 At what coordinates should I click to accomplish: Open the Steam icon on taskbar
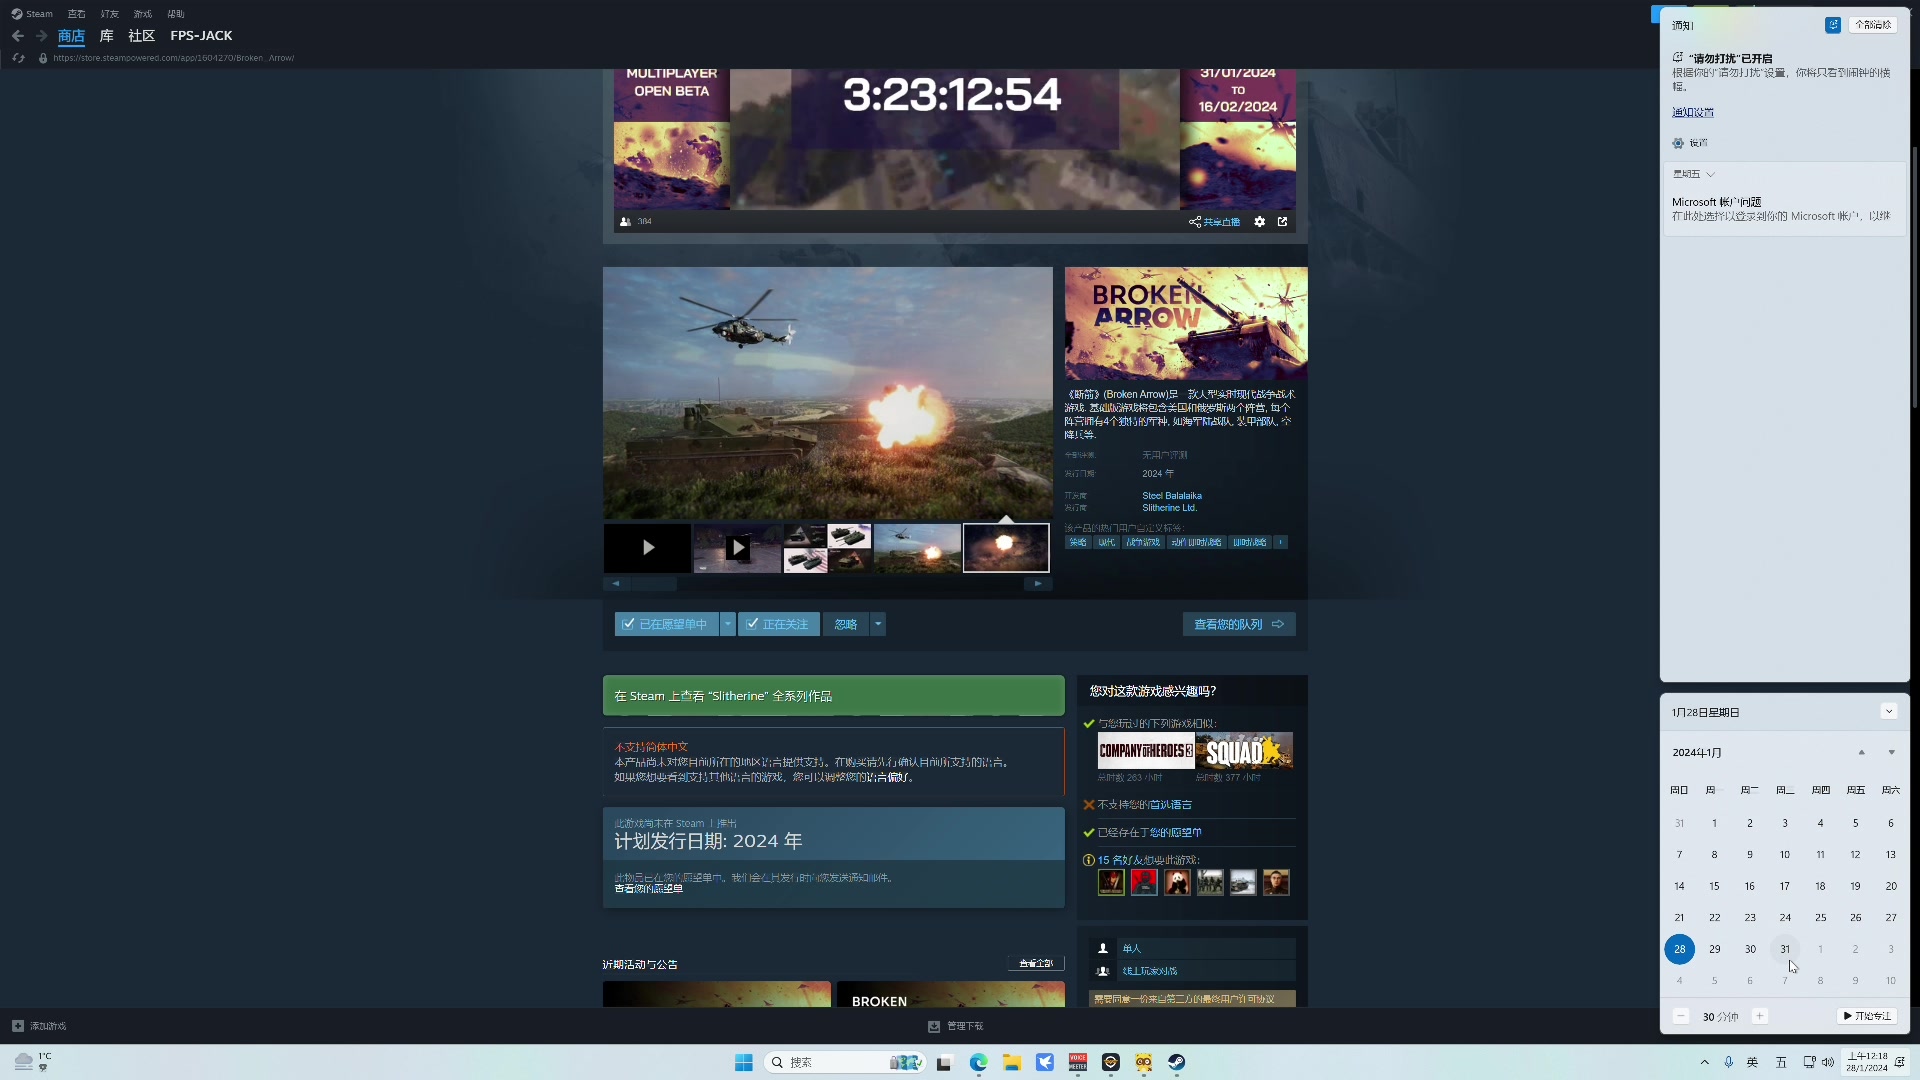(x=1177, y=1062)
